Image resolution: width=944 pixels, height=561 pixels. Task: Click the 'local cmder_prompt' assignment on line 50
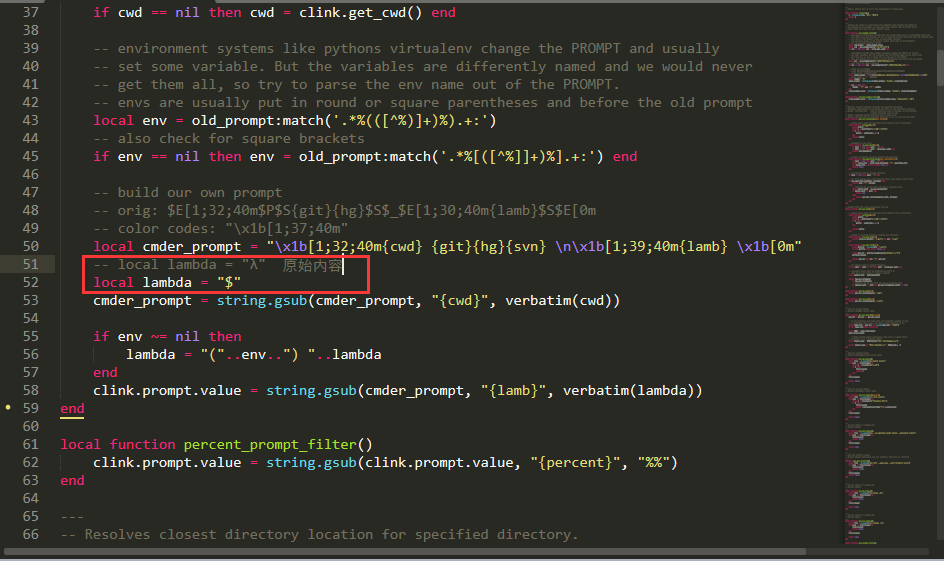[x=447, y=247]
